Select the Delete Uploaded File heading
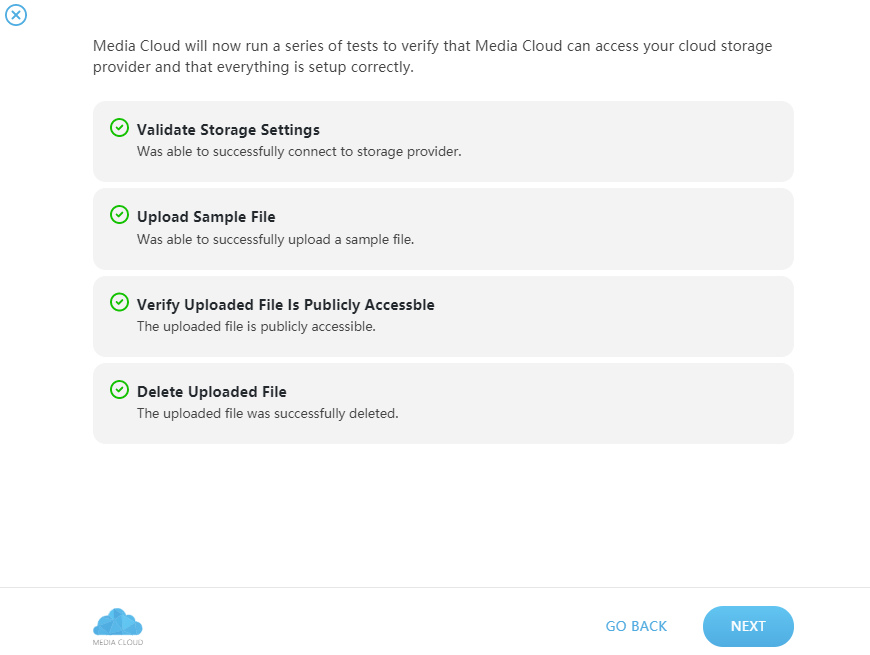Screen dimensions: 870x655 pyautogui.click(x=211, y=392)
